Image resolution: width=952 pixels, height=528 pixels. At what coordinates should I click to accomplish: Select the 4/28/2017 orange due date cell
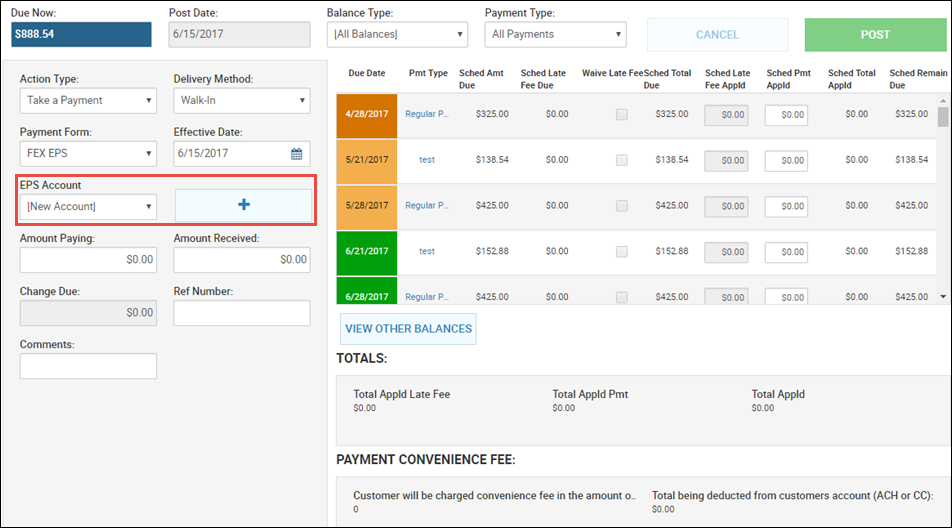coord(367,115)
